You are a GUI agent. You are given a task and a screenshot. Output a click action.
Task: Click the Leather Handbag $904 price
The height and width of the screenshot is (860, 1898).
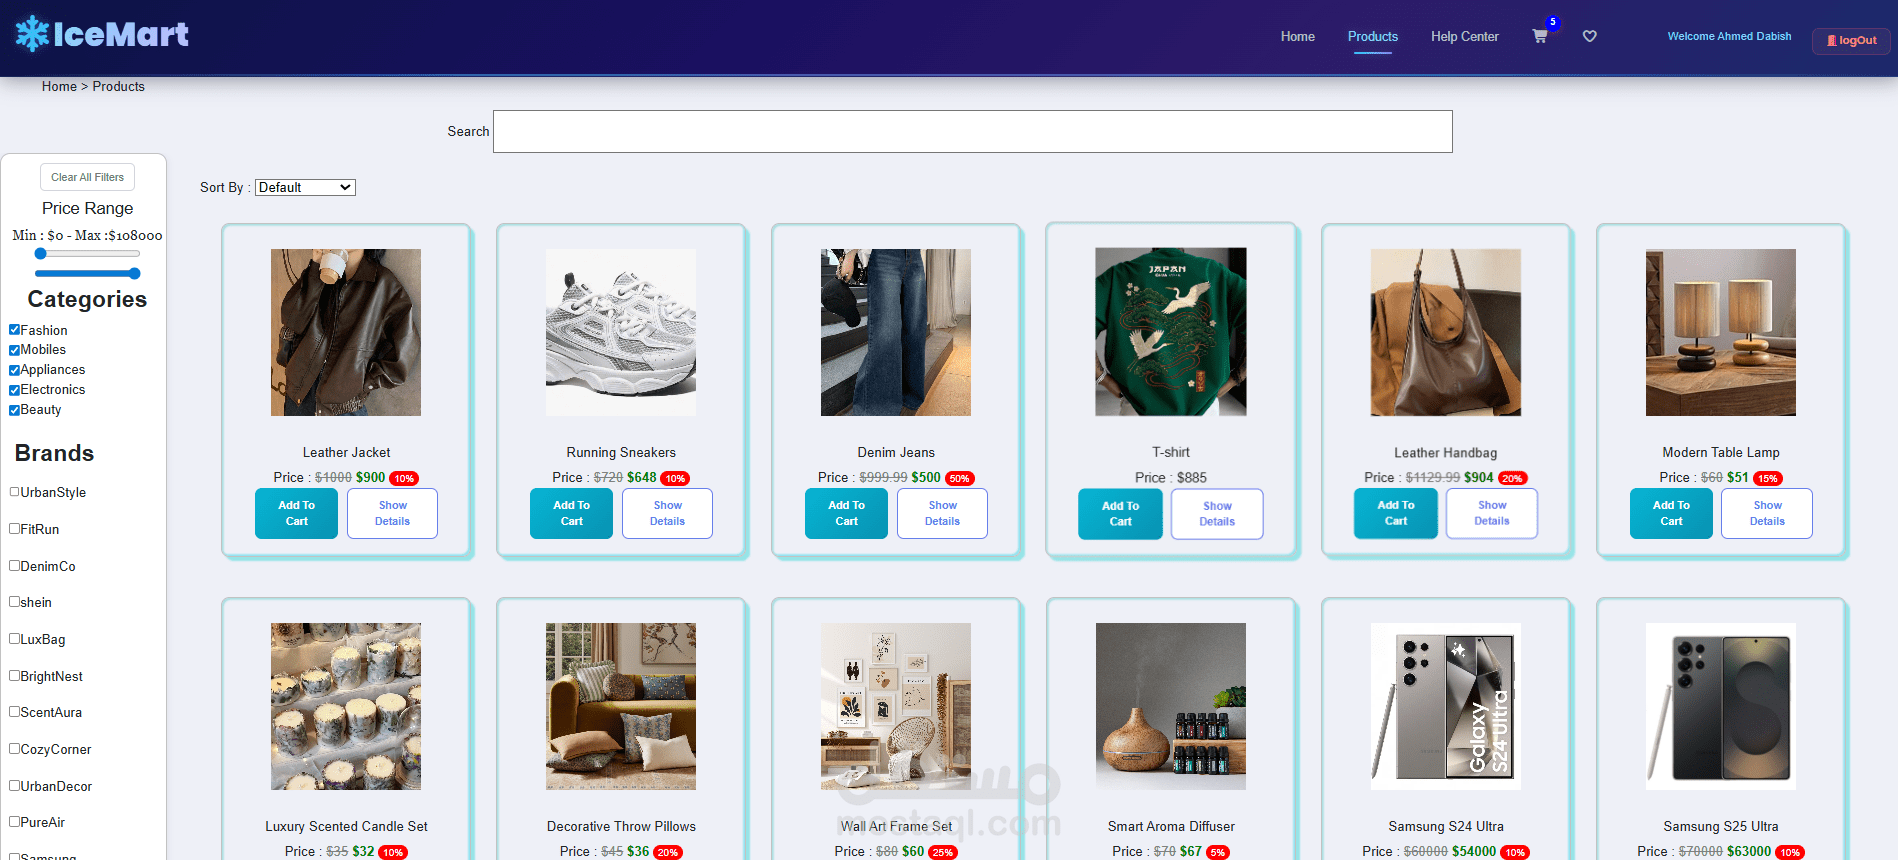[x=1478, y=478]
